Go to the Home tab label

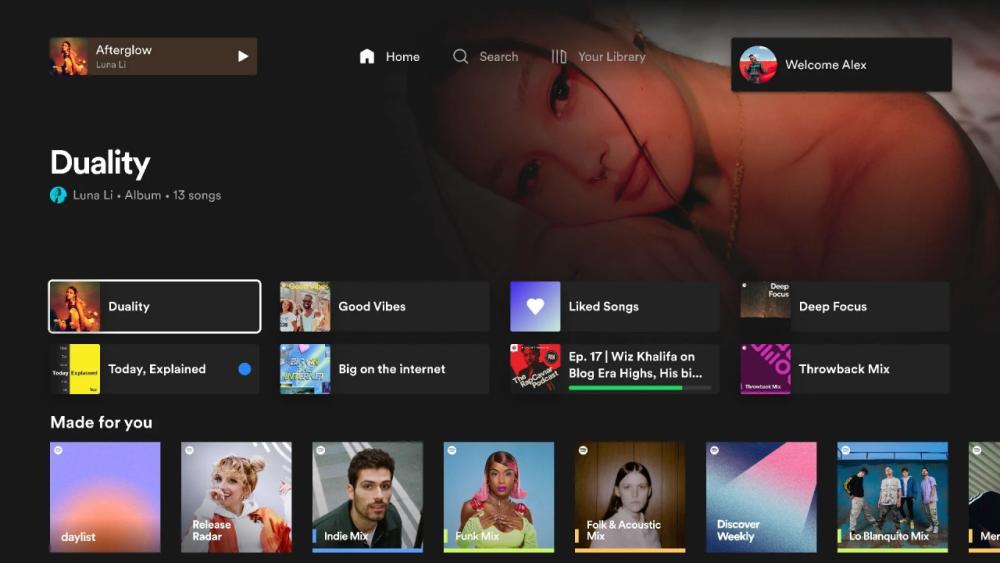click(402, 57)
